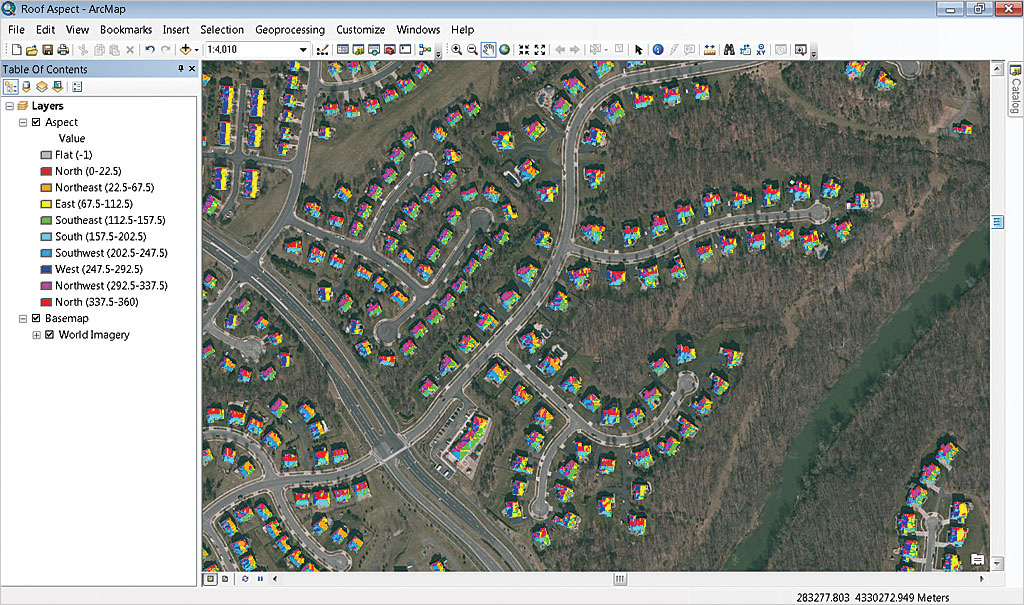Switch to List By Selection

click(57, 87)
